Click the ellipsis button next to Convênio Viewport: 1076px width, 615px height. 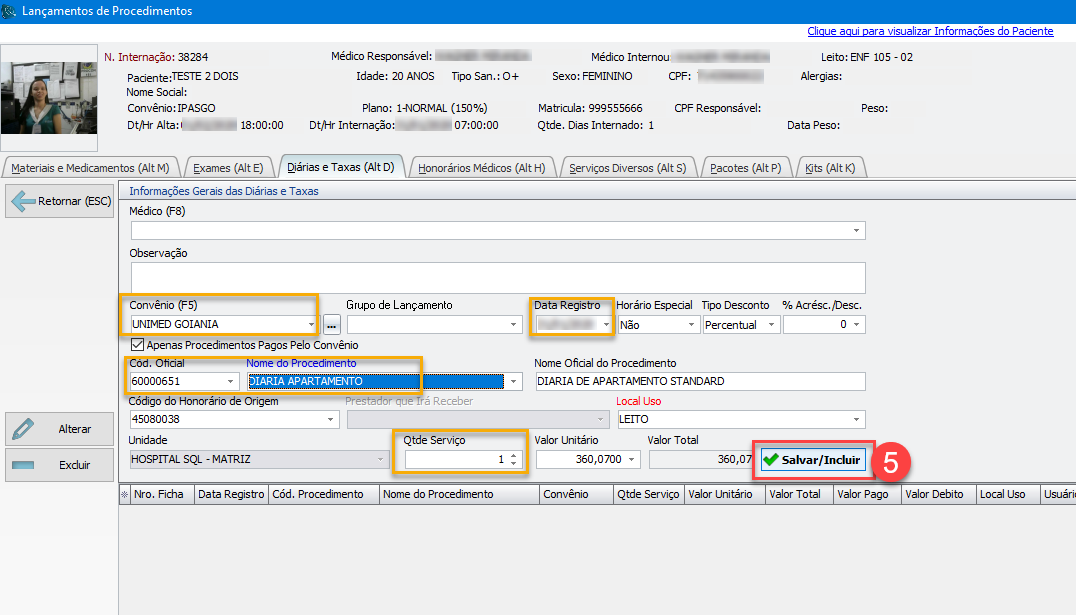332,324
